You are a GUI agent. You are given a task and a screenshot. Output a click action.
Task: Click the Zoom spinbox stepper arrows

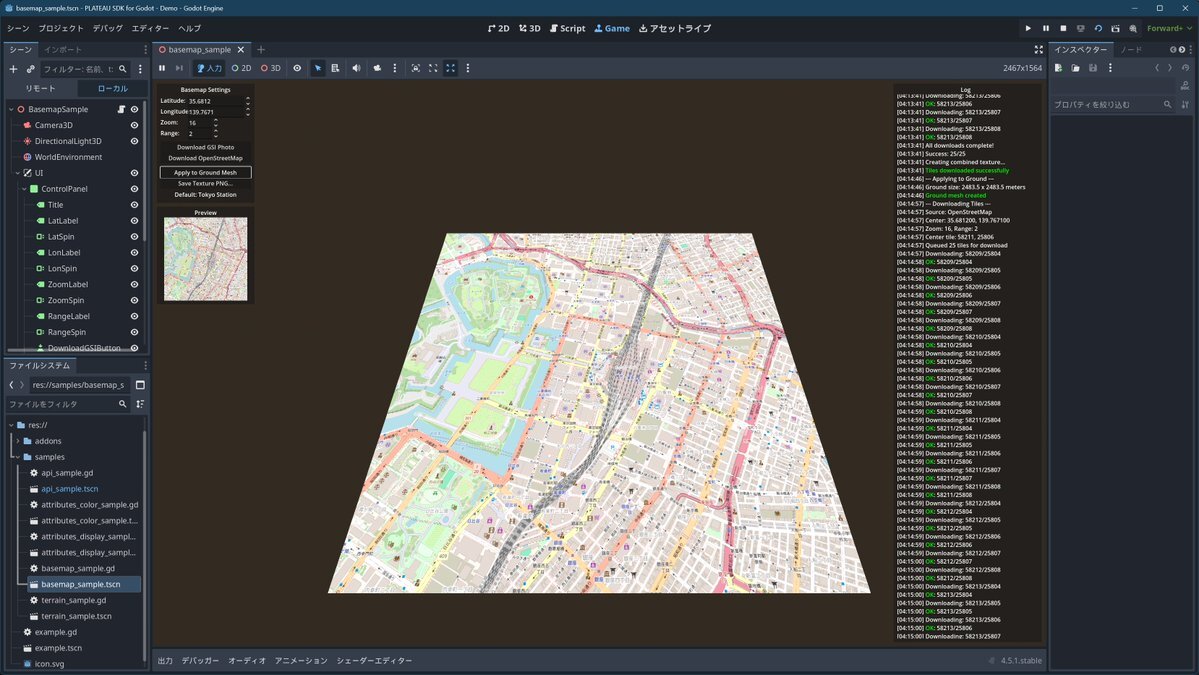click(x=215, y=122)
